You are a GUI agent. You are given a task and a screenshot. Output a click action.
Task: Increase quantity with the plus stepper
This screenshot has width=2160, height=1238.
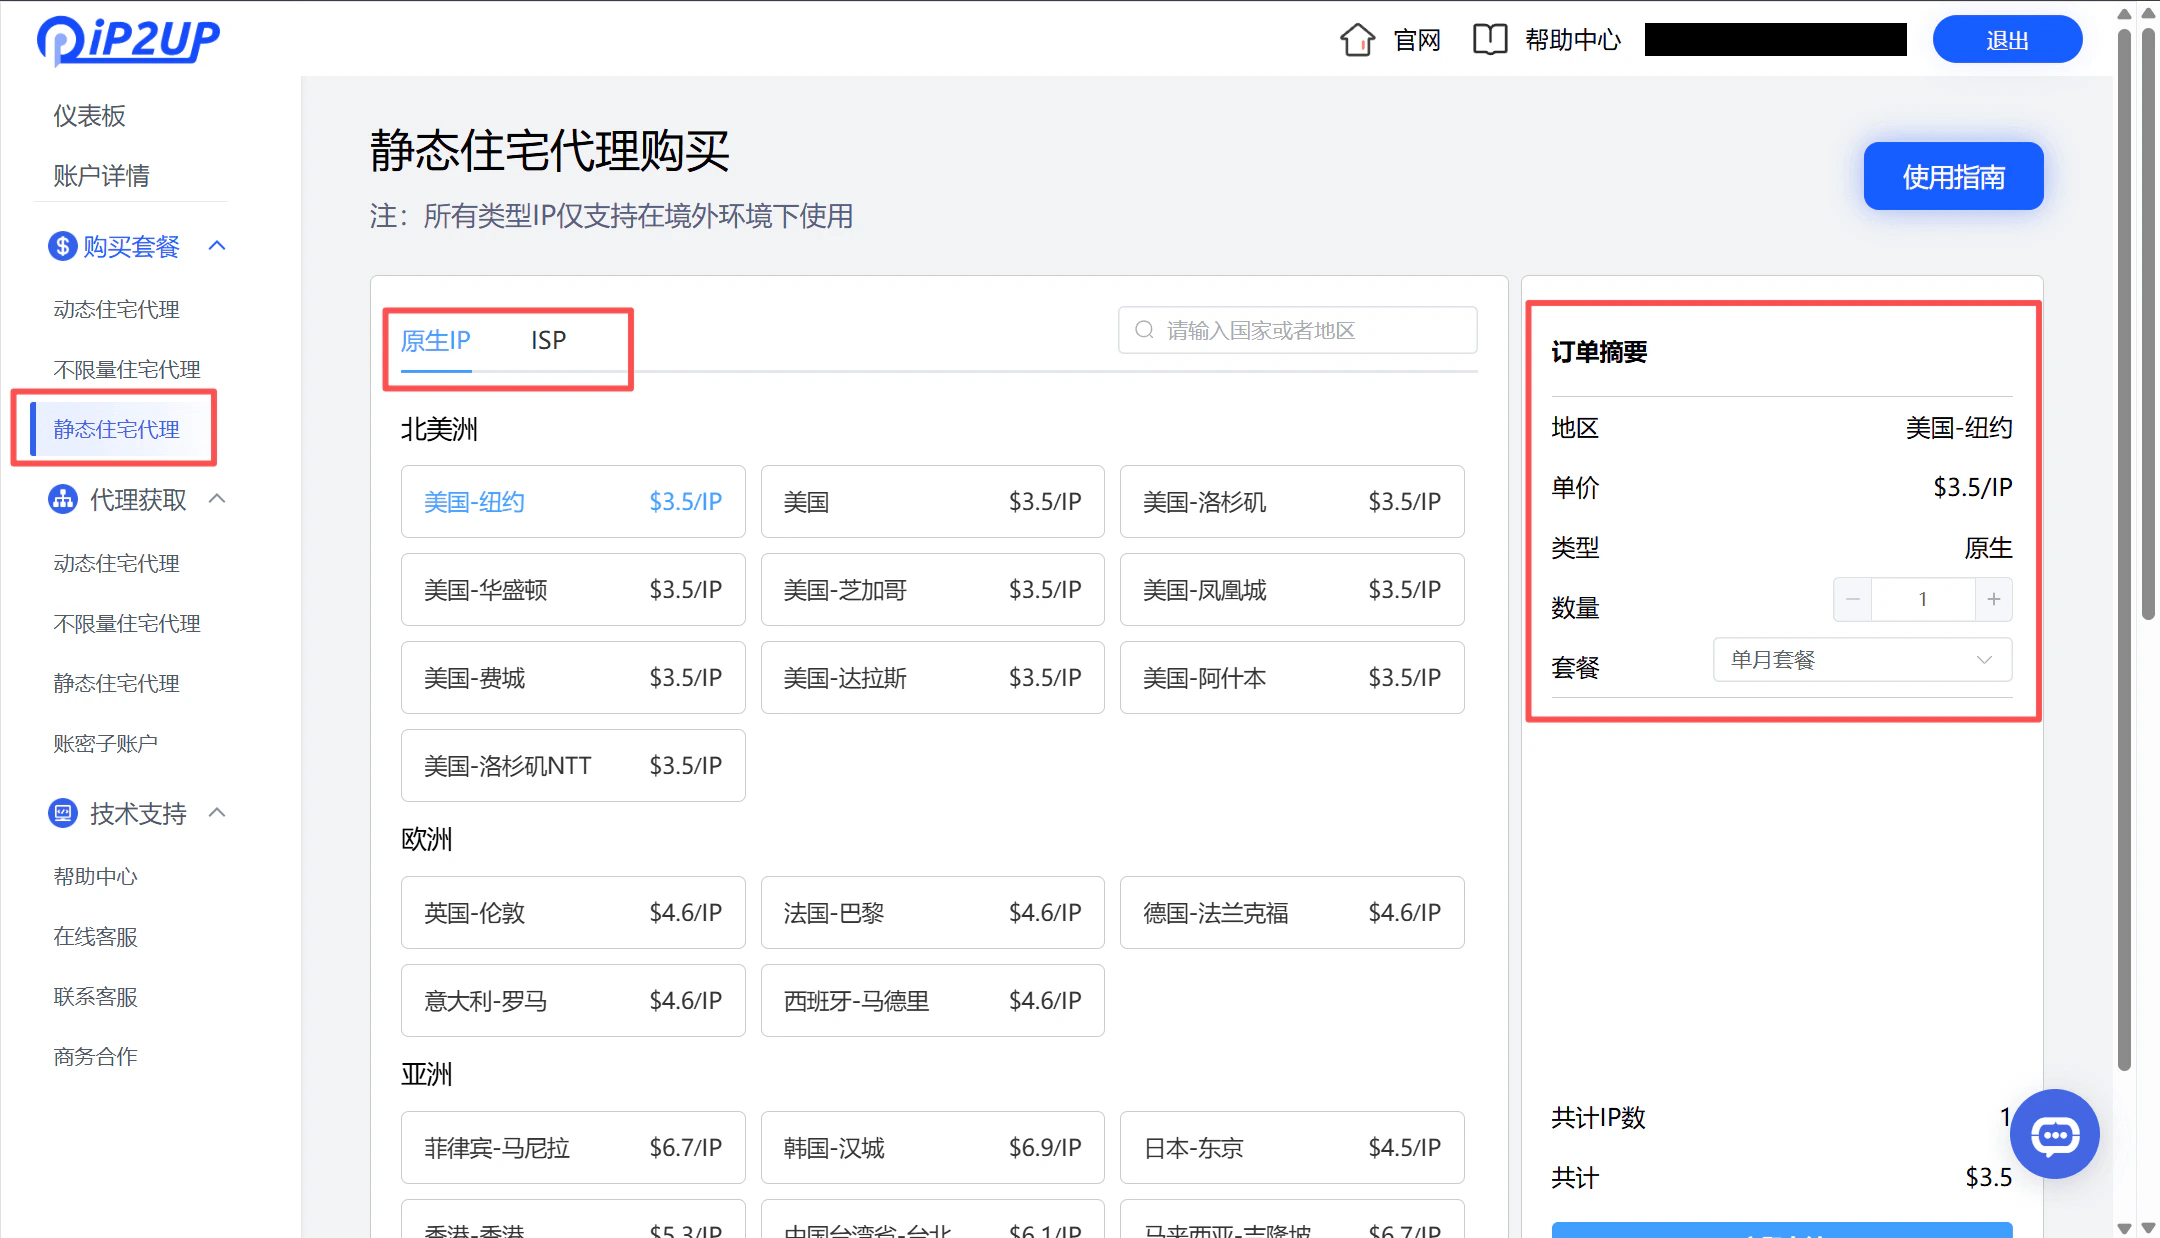point(1993,598)
